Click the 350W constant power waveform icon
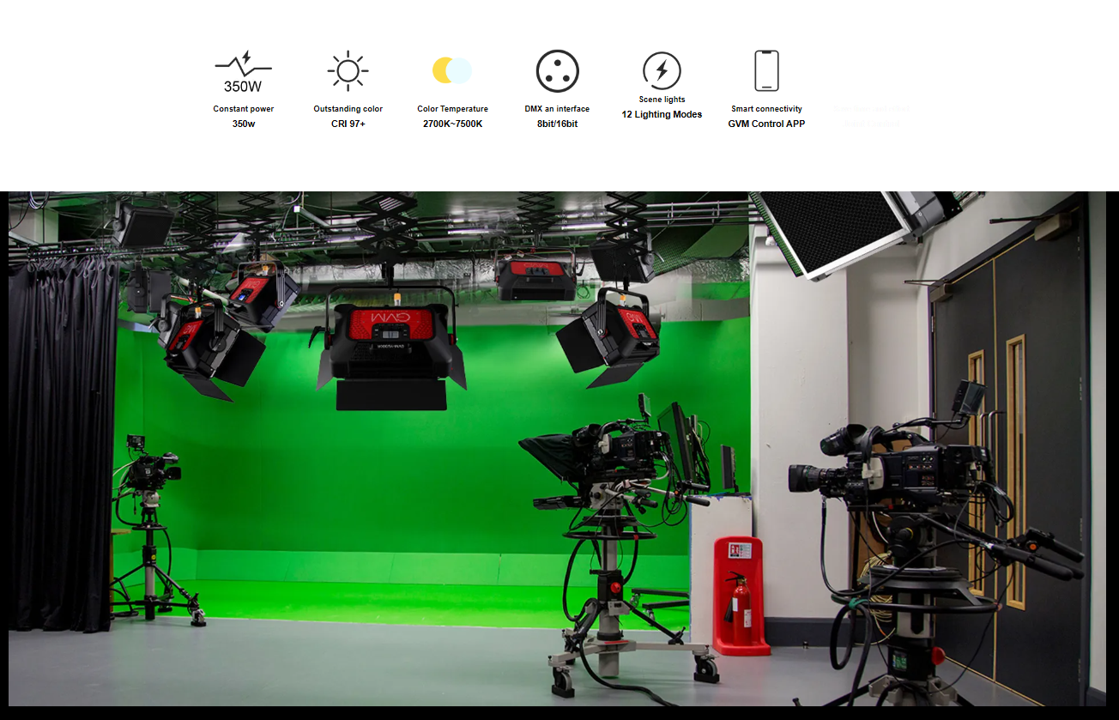The width and height of the screenshot is (1119, 720). point(243,72)
